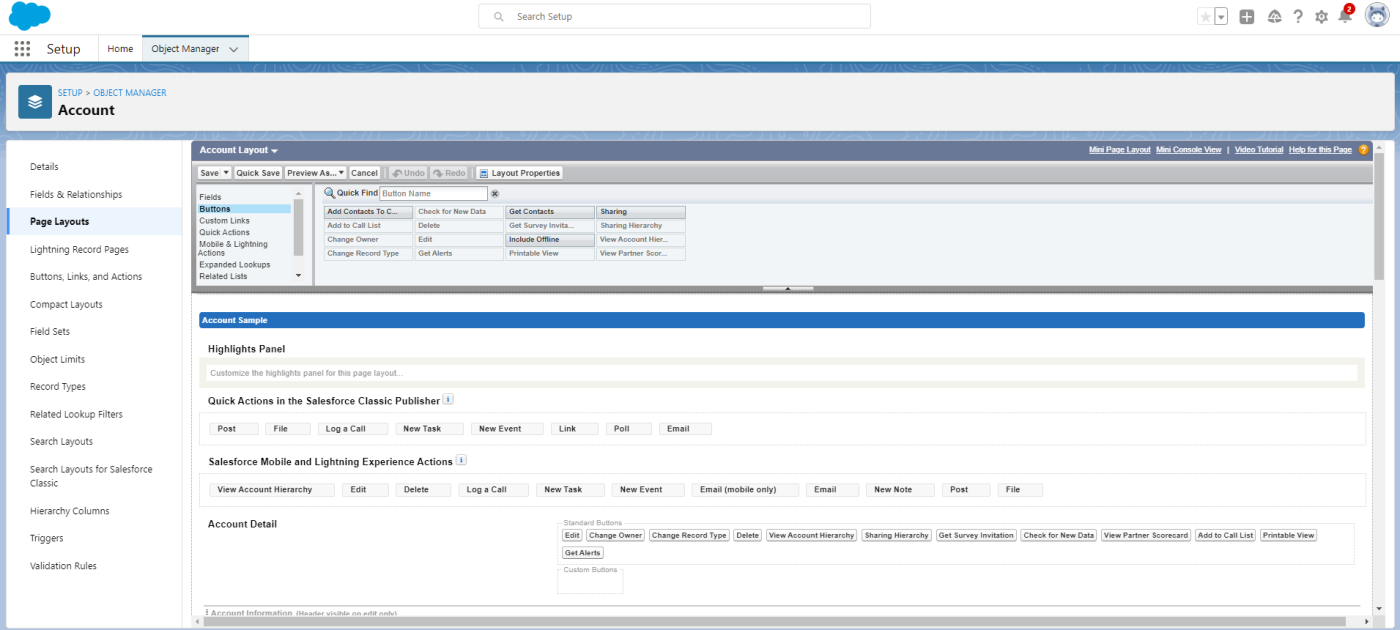Expand the Object Manager tab chevron
The width and height of the screenshot is (1400, 630).
click(x=234, y=48)
